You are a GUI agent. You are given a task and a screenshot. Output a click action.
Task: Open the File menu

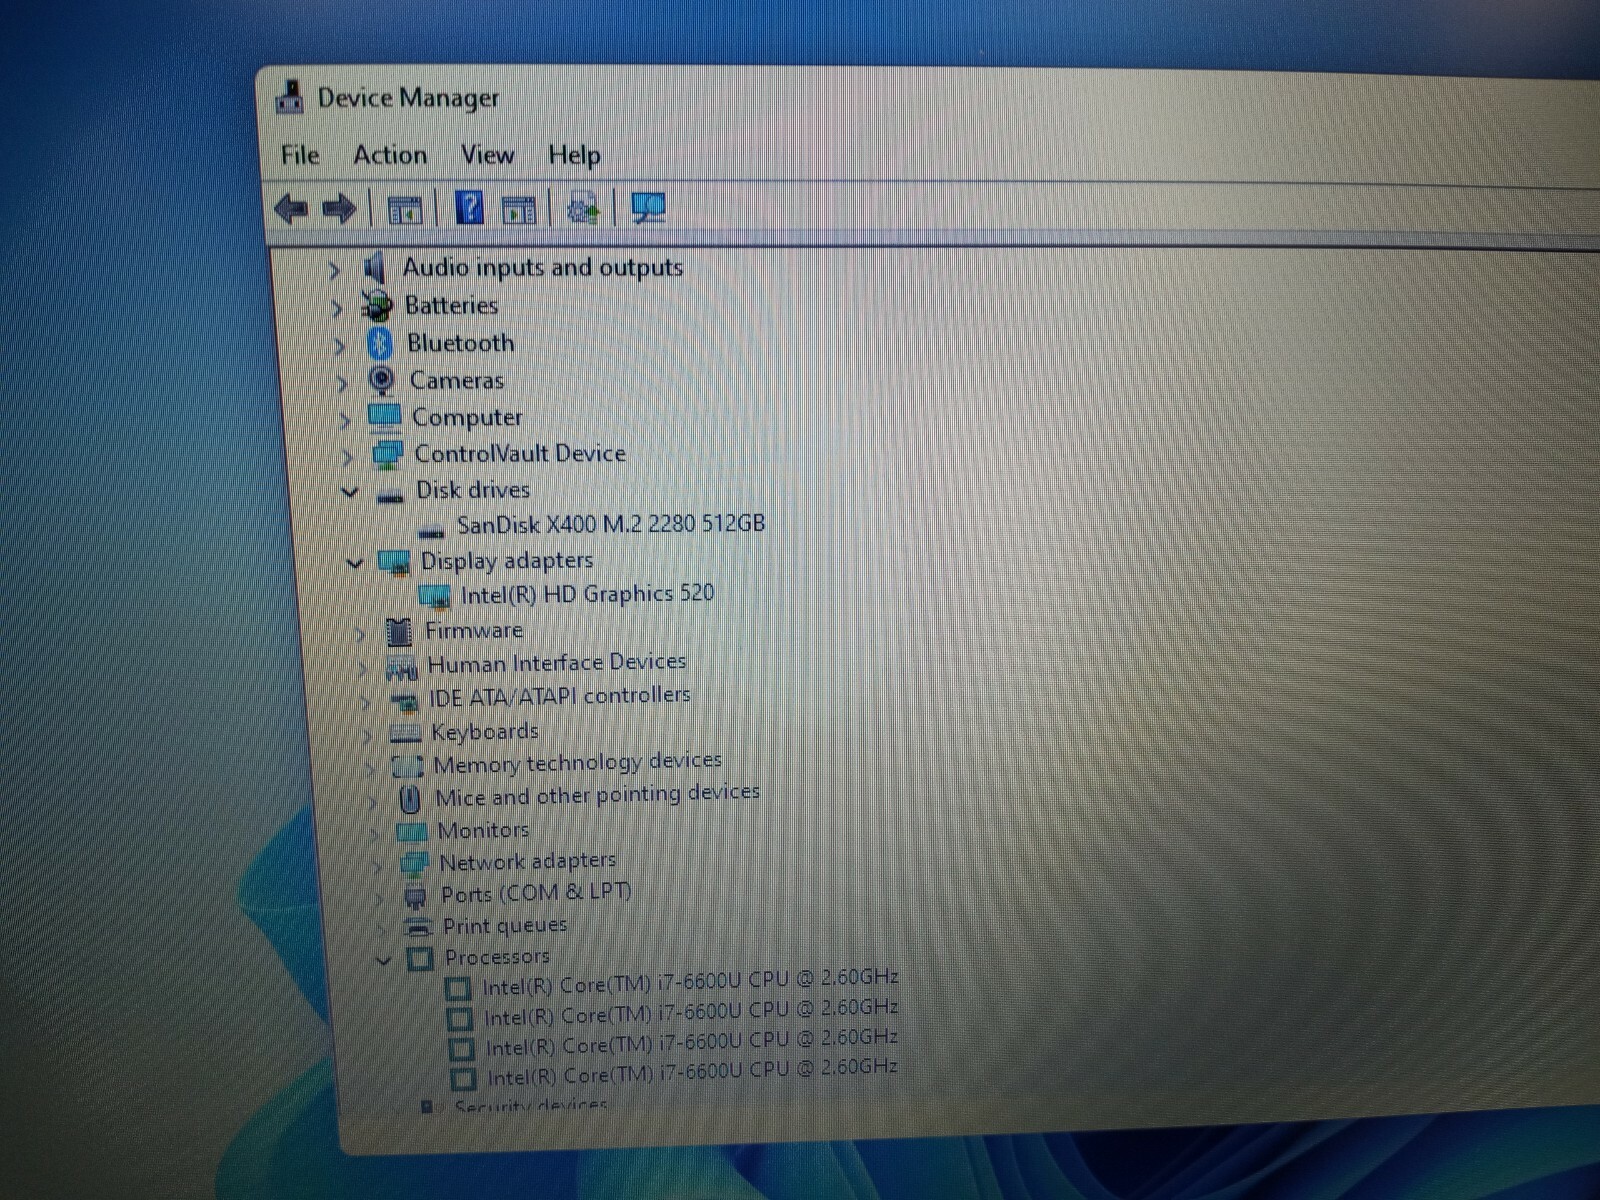click(x=300, y=155)
